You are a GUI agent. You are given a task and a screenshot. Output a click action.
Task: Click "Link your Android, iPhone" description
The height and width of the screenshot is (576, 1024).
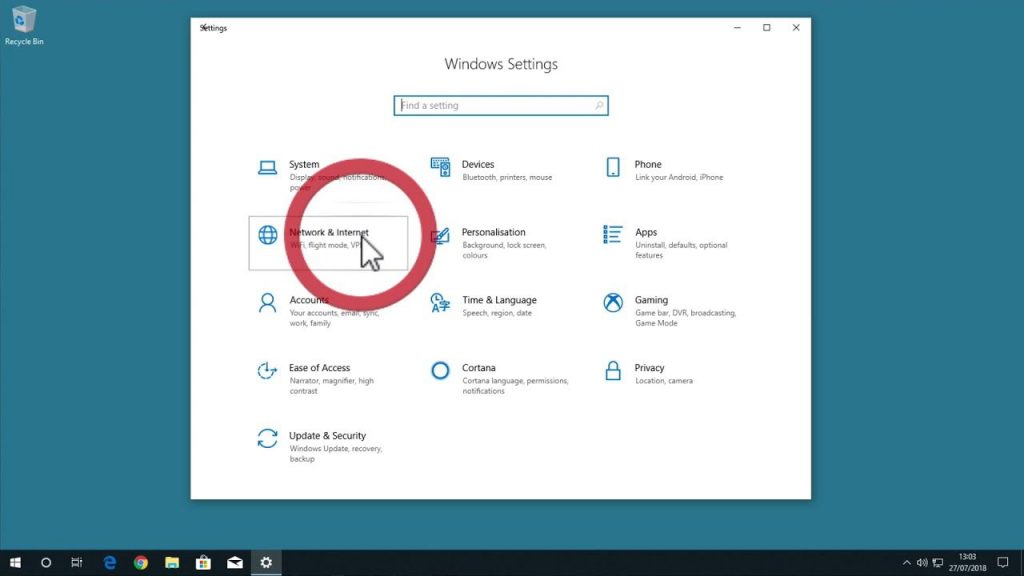tap(679, 178)
